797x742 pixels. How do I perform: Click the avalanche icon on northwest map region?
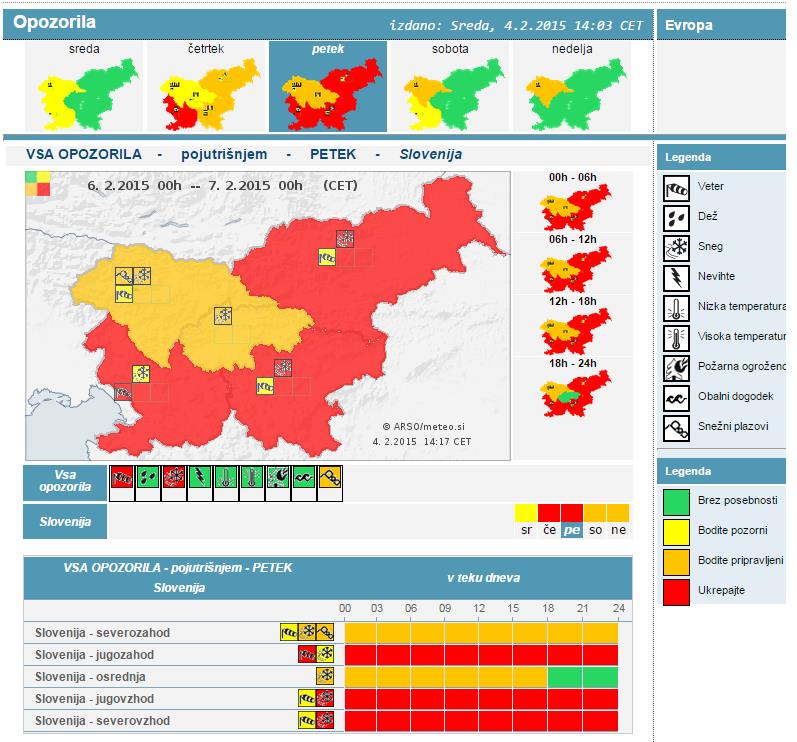coord(125,275)
